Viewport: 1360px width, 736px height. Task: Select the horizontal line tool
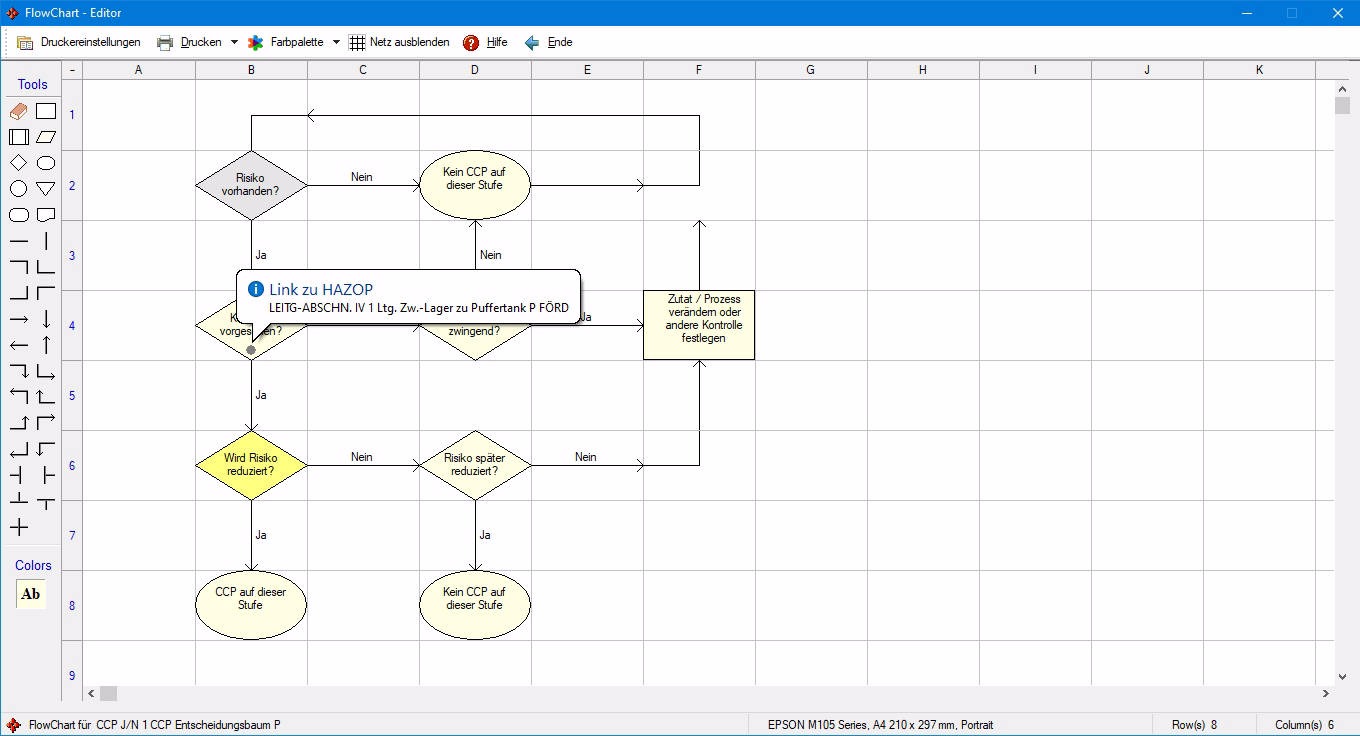(19, 241)
